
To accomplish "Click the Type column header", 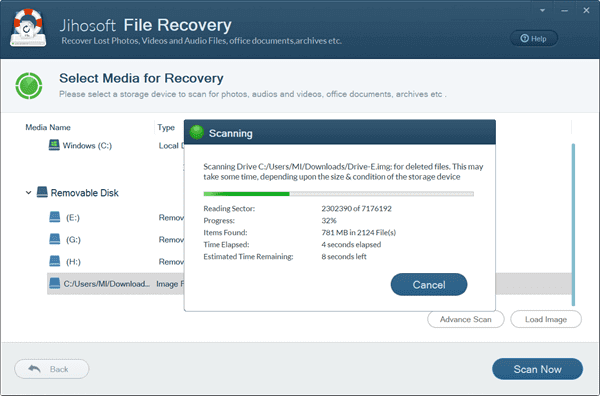I will (166, 127).
